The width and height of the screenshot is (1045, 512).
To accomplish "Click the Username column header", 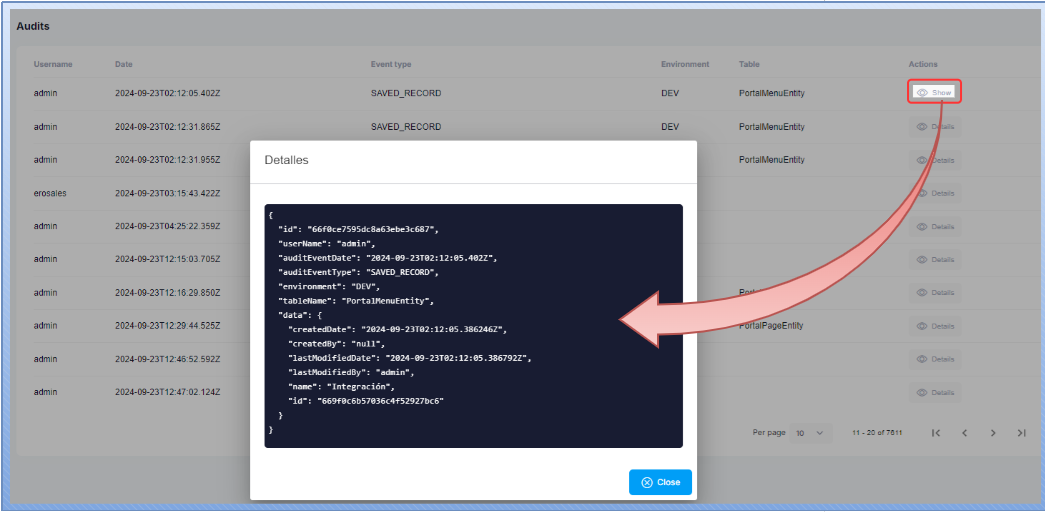I will [x=53, y=64].
